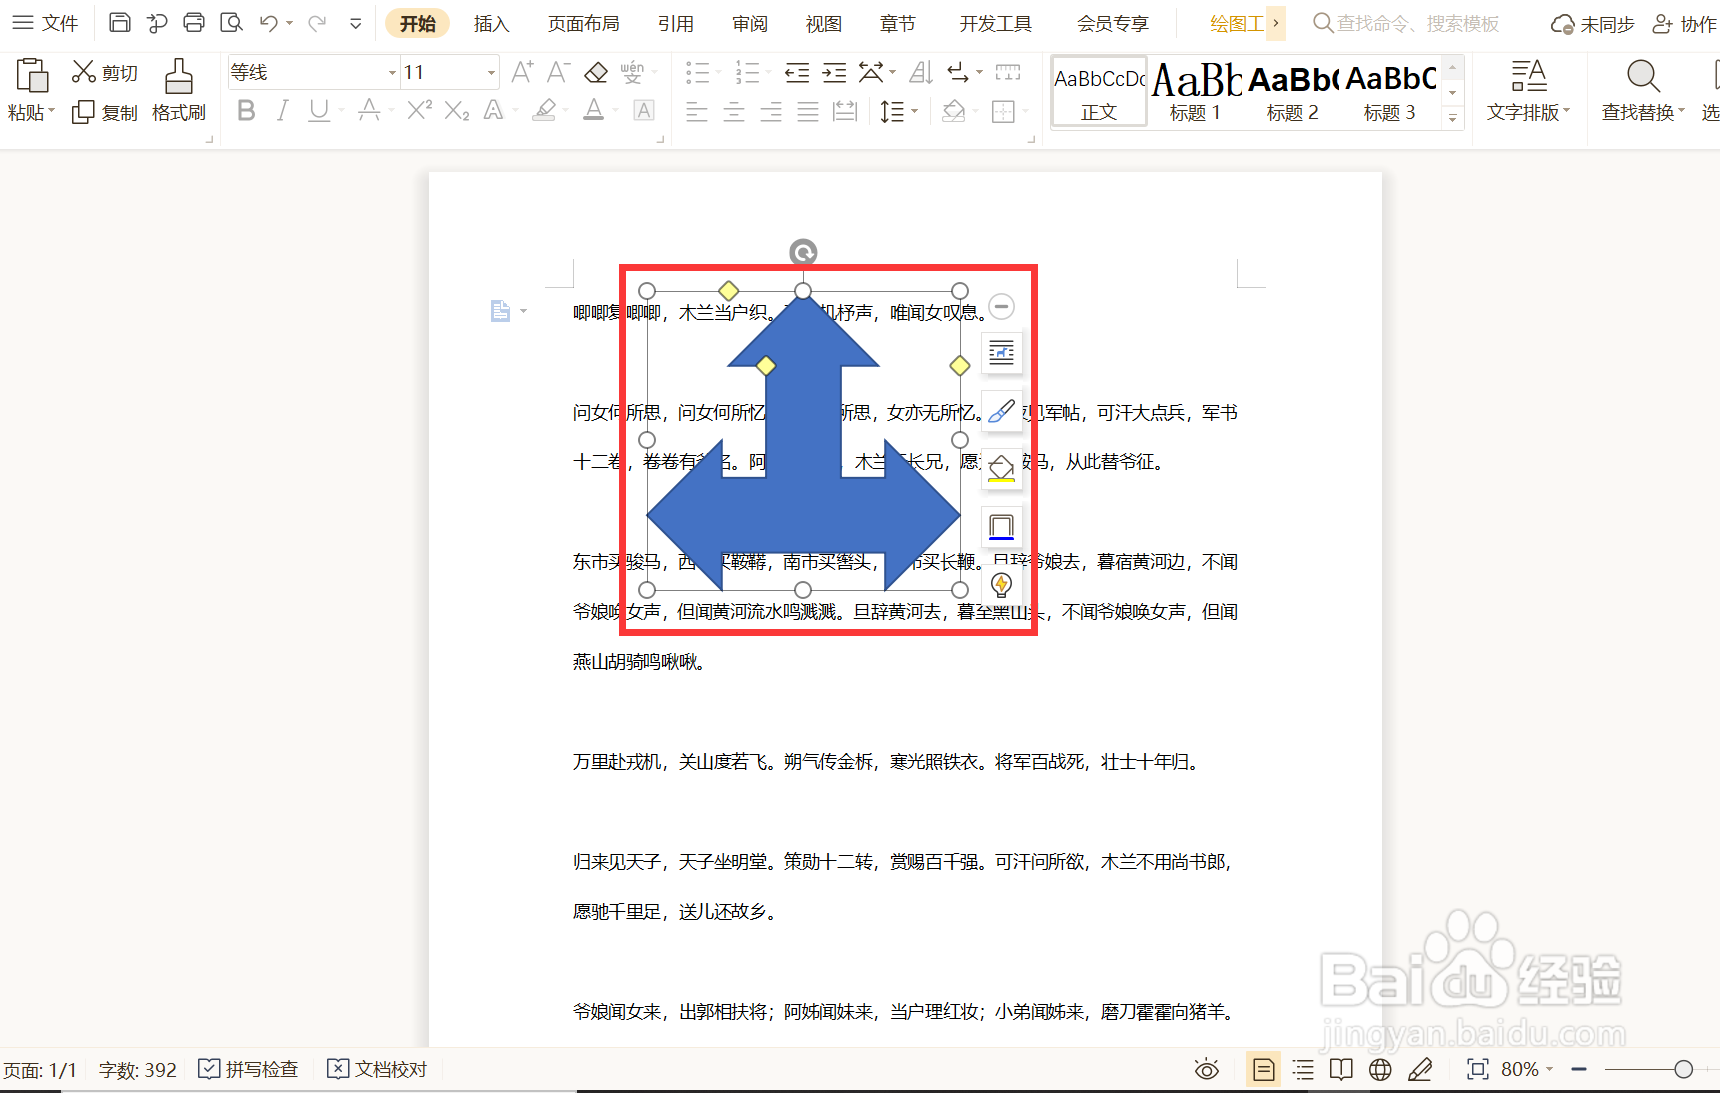This screenshot has height=1093, width=1720.
Task: Click bulleted list icon
Action: (x=697, y=72)
